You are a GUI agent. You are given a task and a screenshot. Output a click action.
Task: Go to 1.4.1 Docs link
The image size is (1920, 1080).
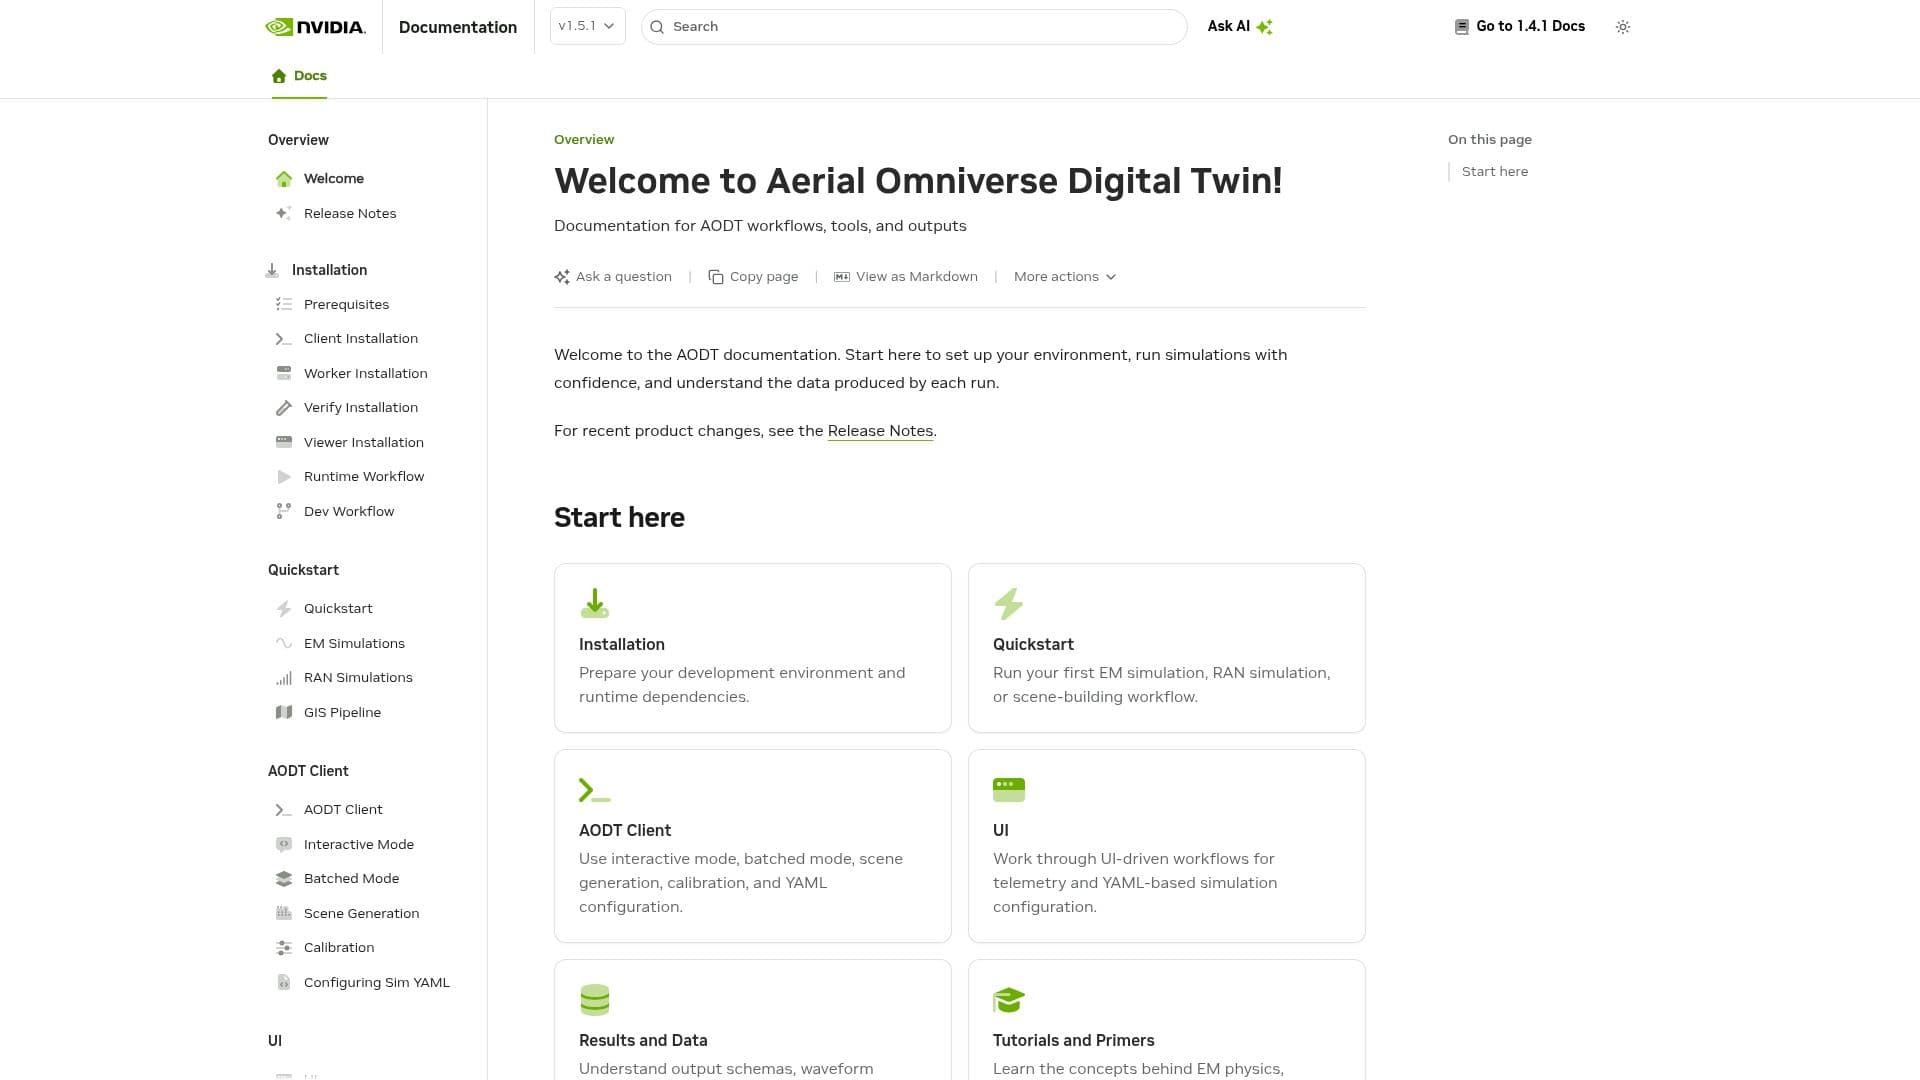pos(1519,27)
